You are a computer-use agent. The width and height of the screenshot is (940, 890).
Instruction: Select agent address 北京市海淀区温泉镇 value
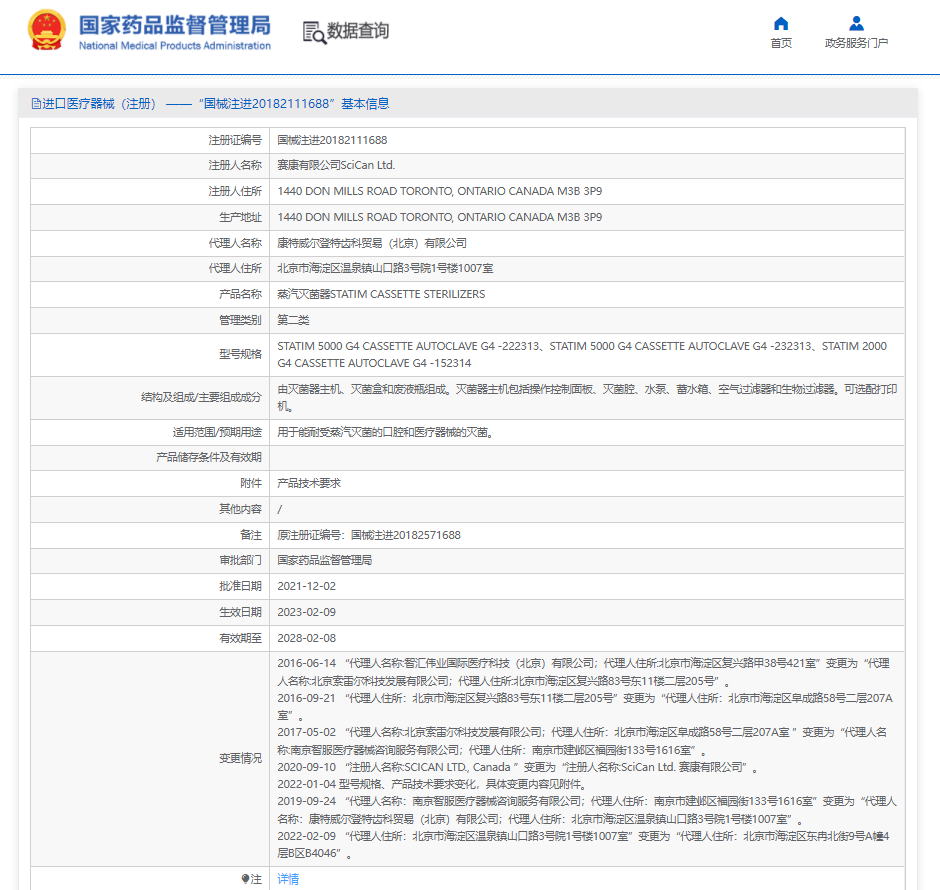(x=385, y=268)
